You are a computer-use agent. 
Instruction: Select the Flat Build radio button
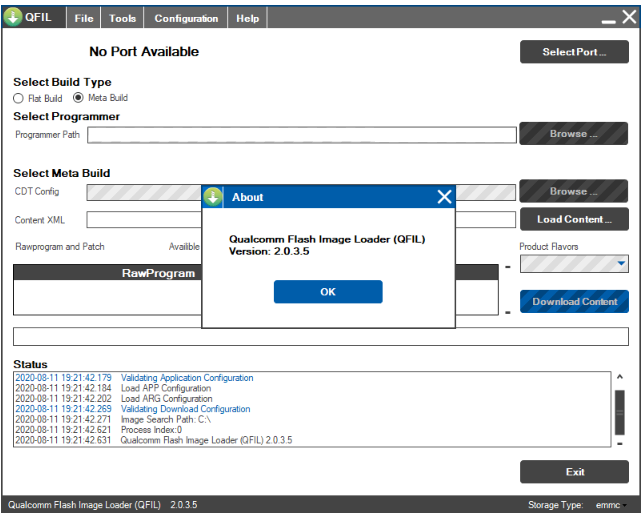tap(18, 99)
